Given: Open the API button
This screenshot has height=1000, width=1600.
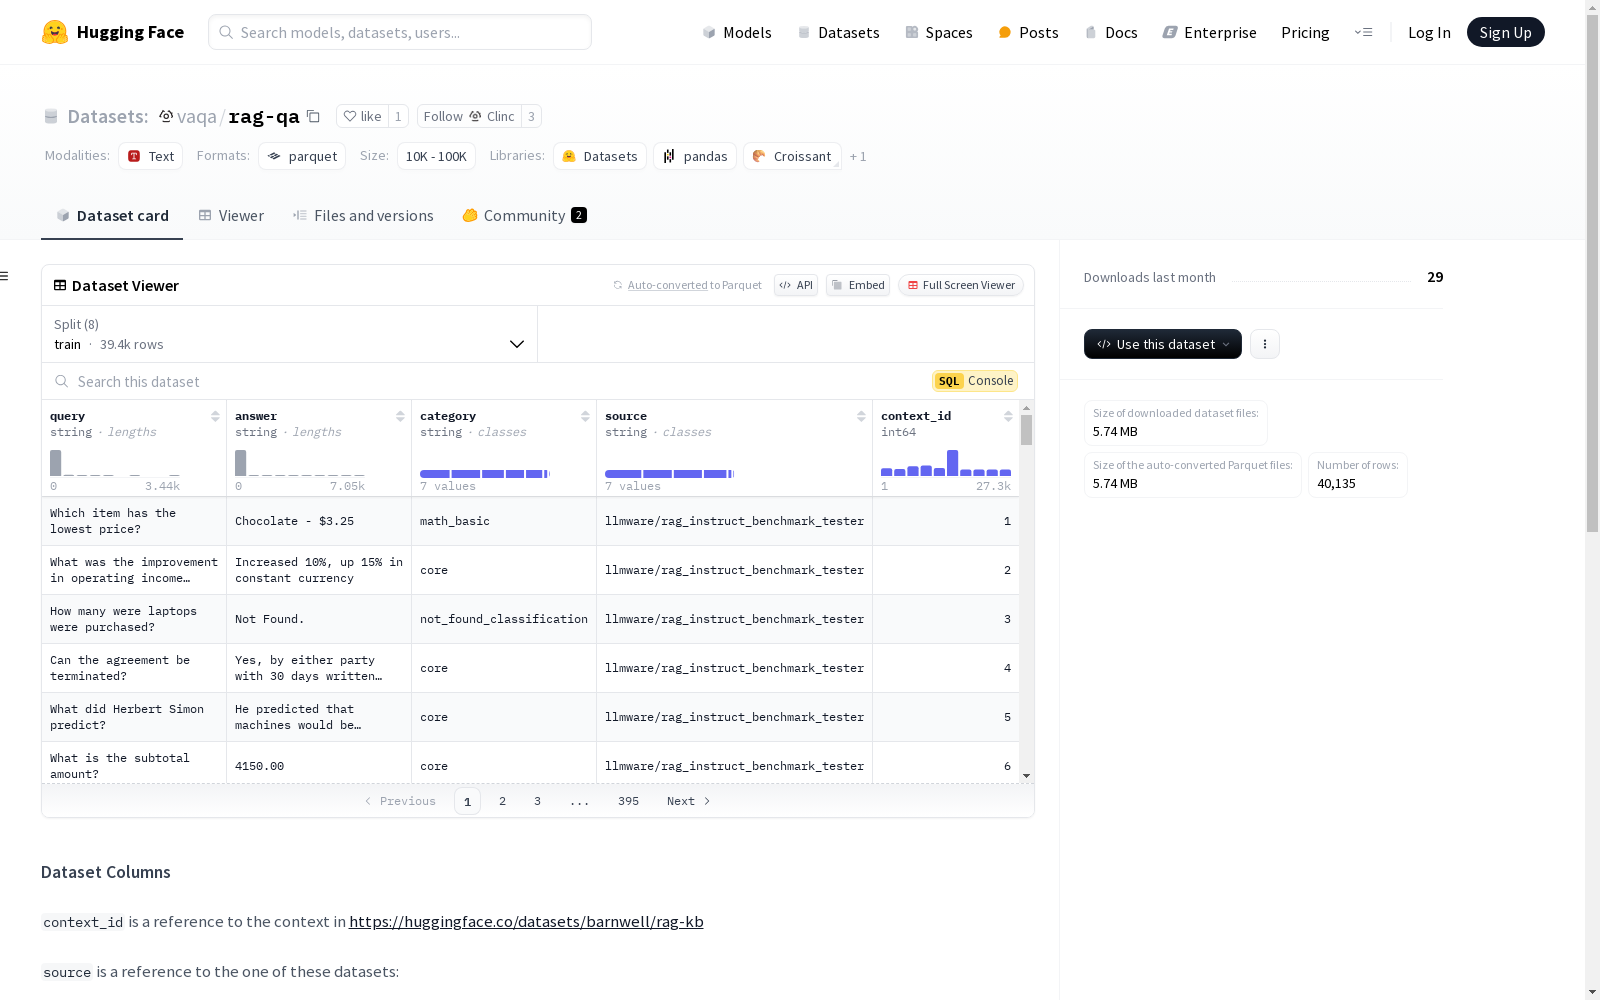Looking at the screenshot, I should pos(796,285).
